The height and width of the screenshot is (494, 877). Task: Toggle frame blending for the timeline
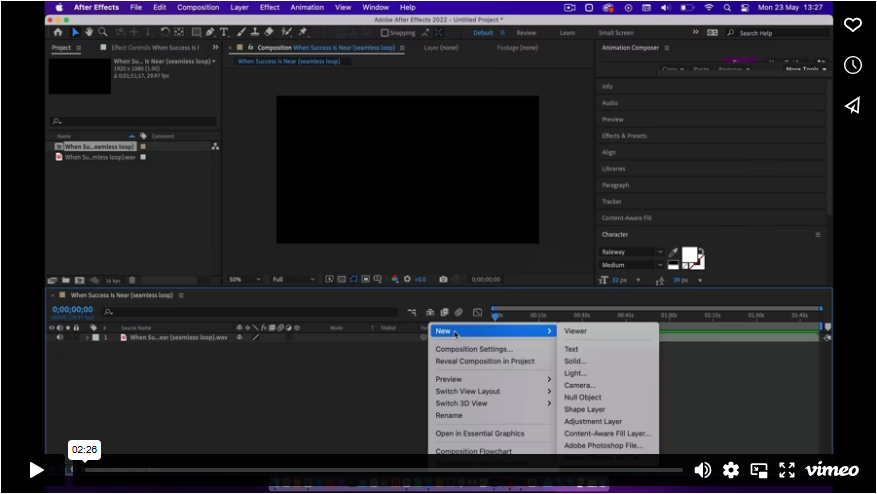[444, 312]
